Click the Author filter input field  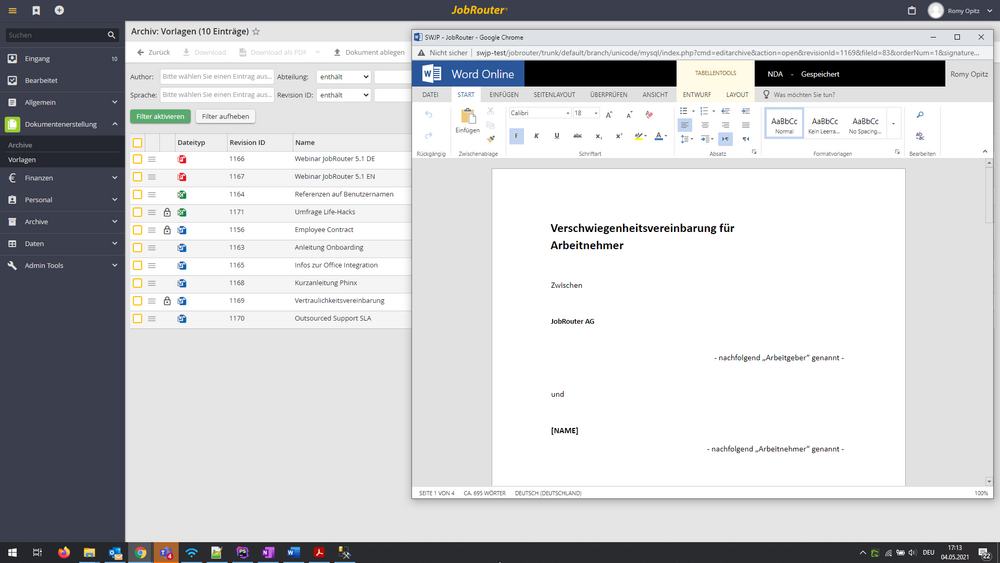217,77
